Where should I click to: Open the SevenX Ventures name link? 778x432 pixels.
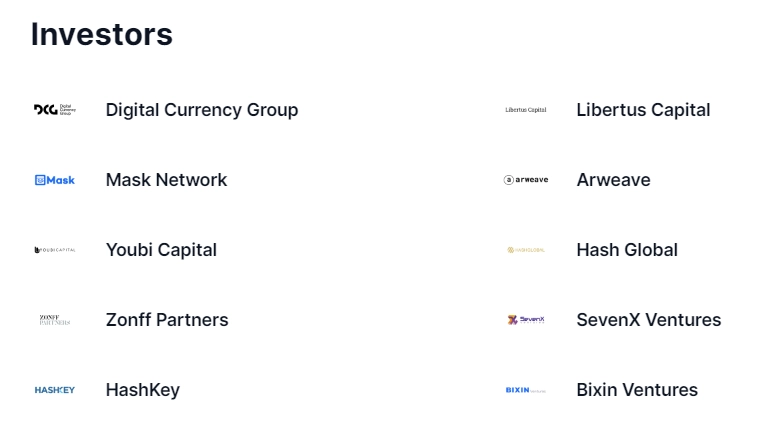(x=648, y=320)
